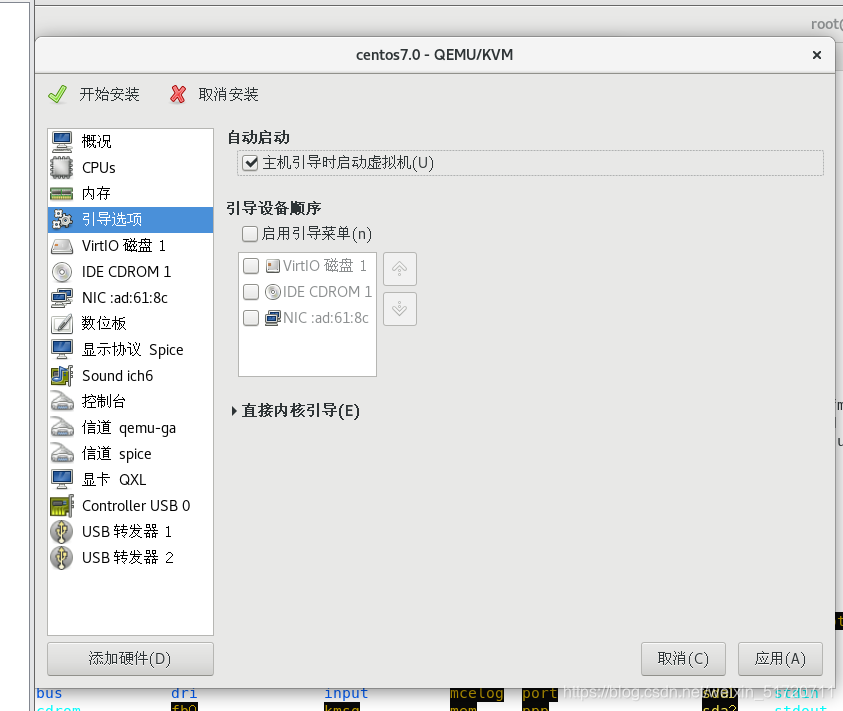This screenshot has width=843, height=711.
Task: Select the 概况 overview monitor icon
Action: (62, 141)
